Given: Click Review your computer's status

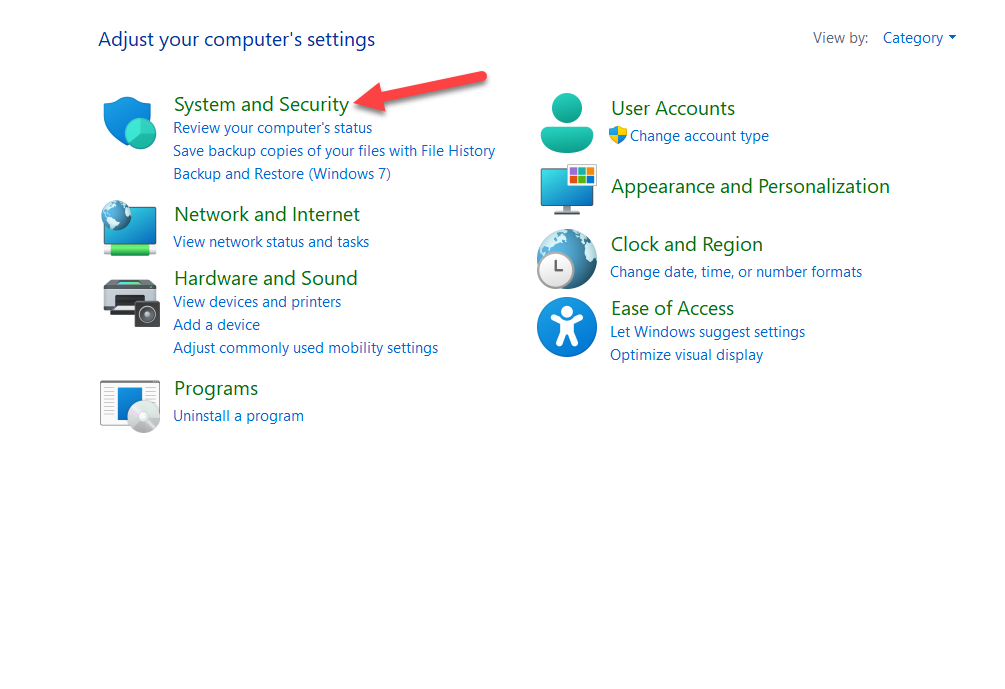Looking at the screenshot, I should pyautogui.click(x=272, y=128).
